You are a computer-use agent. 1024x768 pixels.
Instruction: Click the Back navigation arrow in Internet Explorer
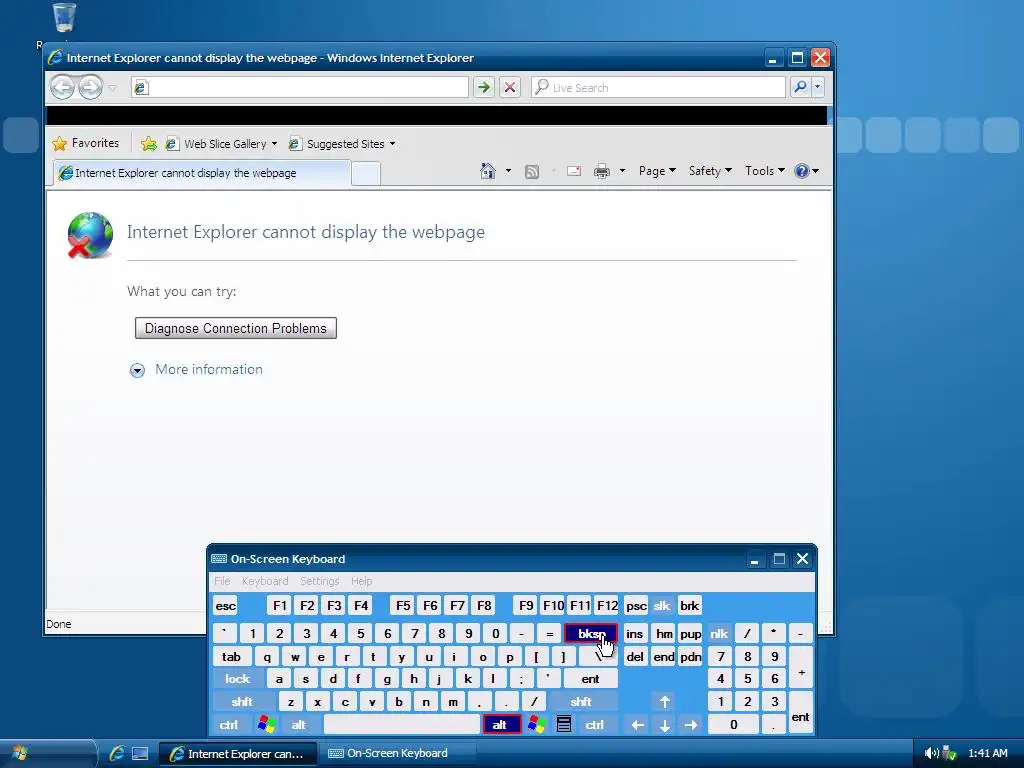coord(63,87)
